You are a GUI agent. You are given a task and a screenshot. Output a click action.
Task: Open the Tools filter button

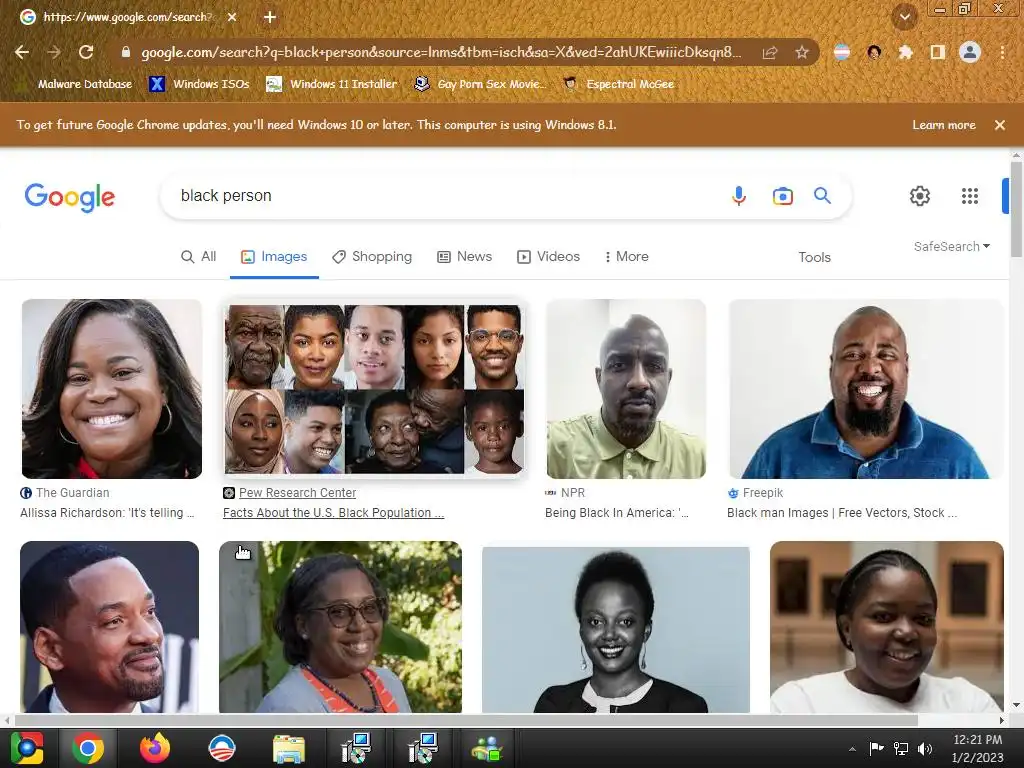tap(814, 257)
